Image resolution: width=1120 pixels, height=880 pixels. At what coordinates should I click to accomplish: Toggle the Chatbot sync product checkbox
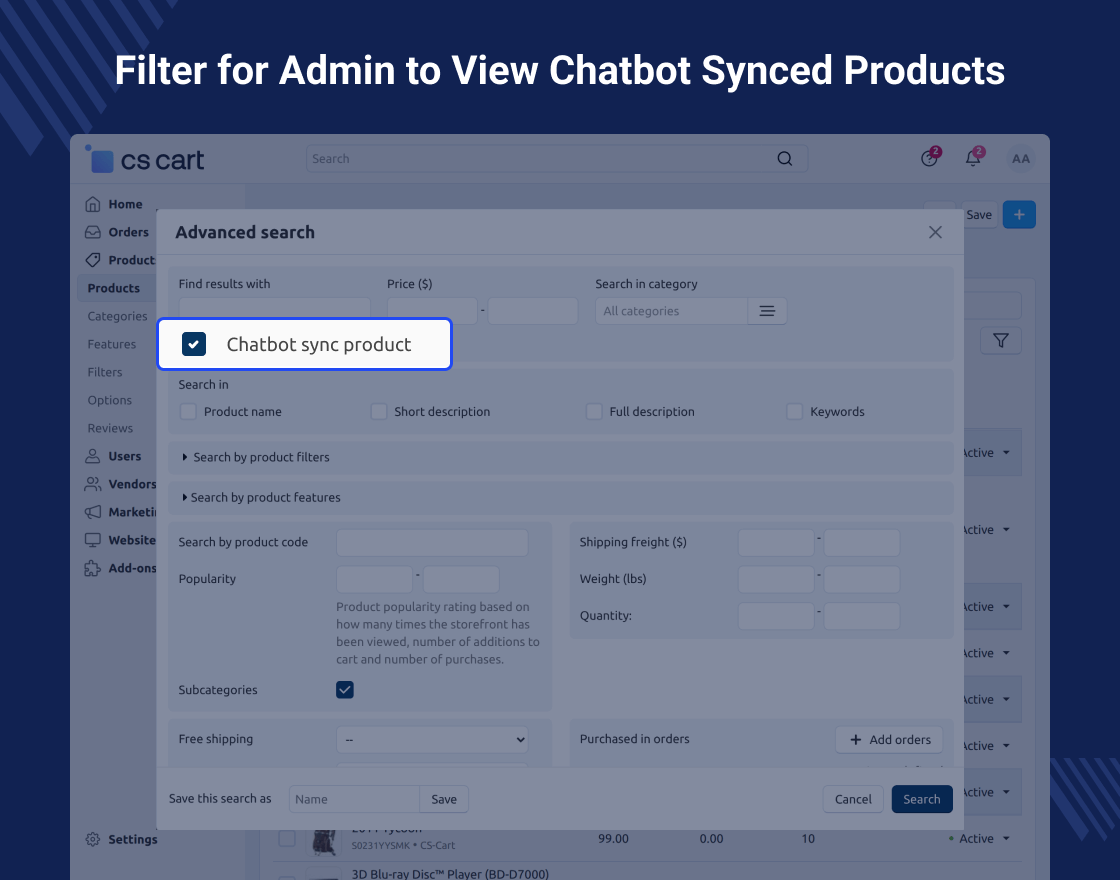tap(194, 345)
